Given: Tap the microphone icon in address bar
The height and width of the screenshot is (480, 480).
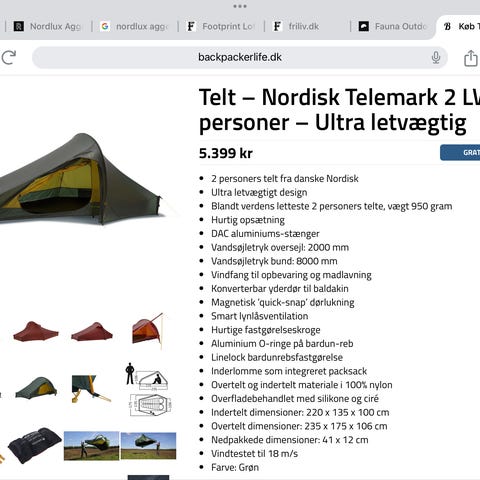Looking at the screenshot, I should [x=436, y=58].
